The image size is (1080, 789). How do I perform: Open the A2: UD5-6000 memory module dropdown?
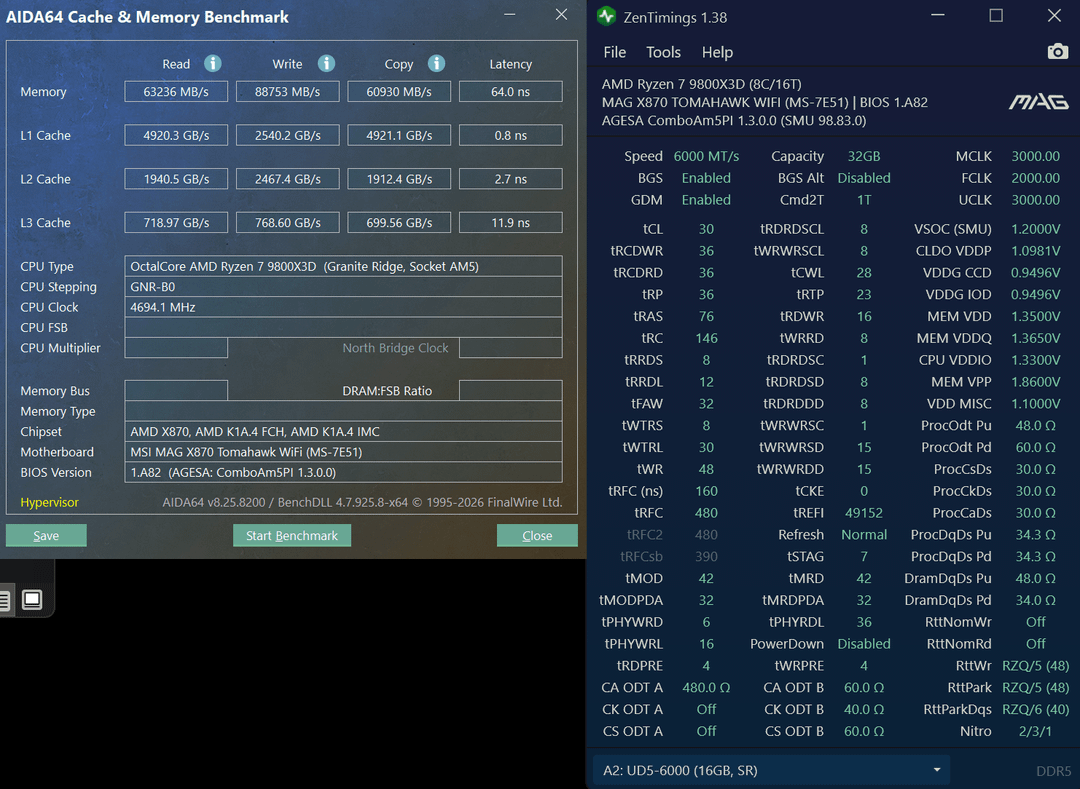(x=769, y=770)
